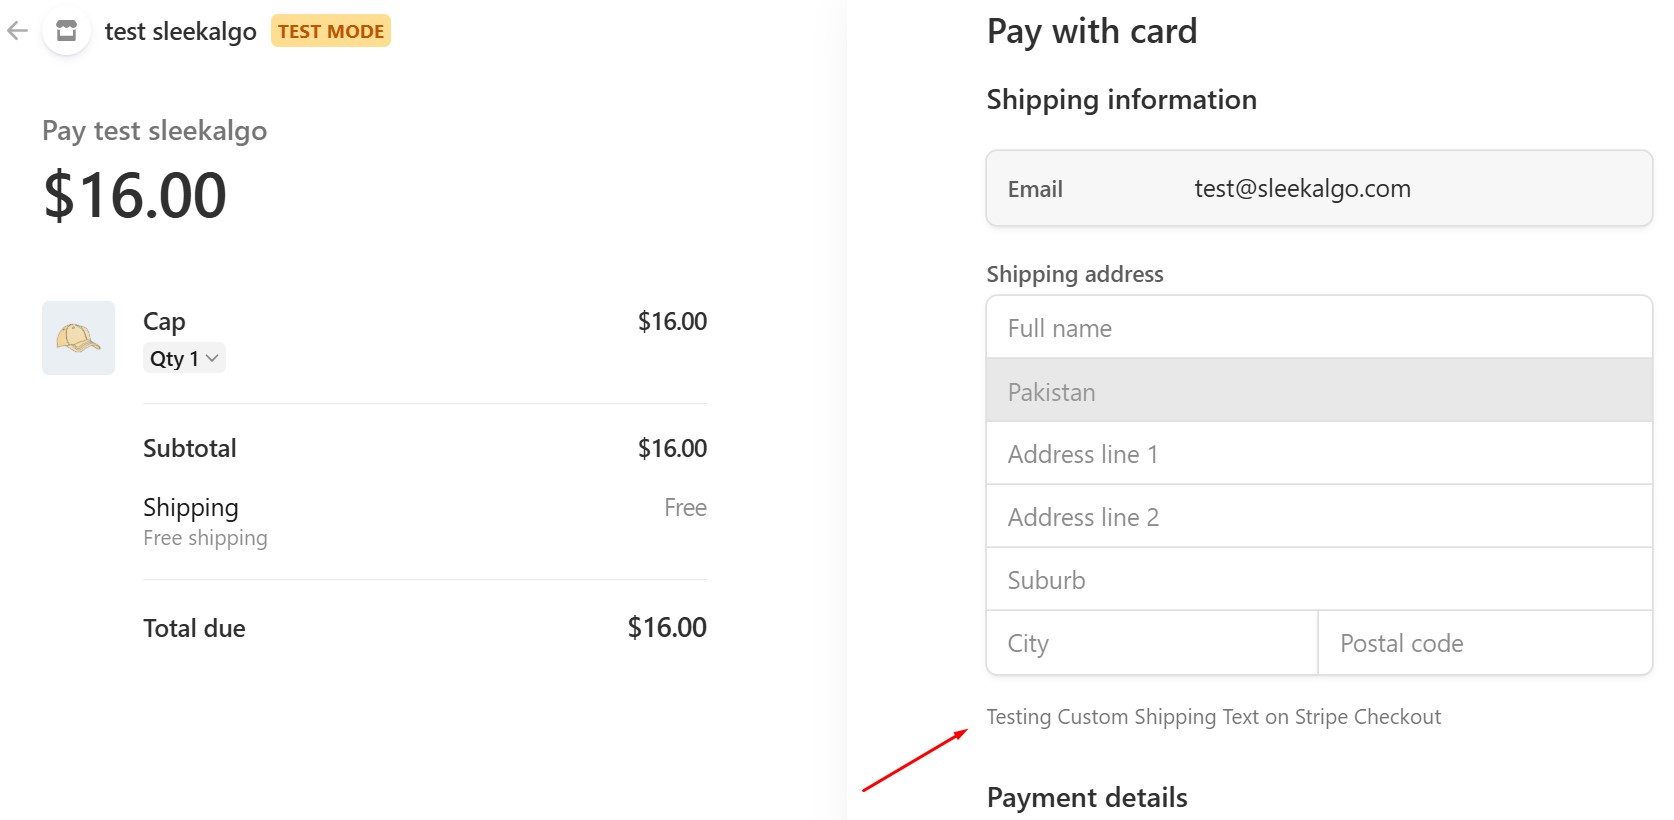Click the test sleekalgo store icon
1674x820 pixels.
(x=66, y=31)
